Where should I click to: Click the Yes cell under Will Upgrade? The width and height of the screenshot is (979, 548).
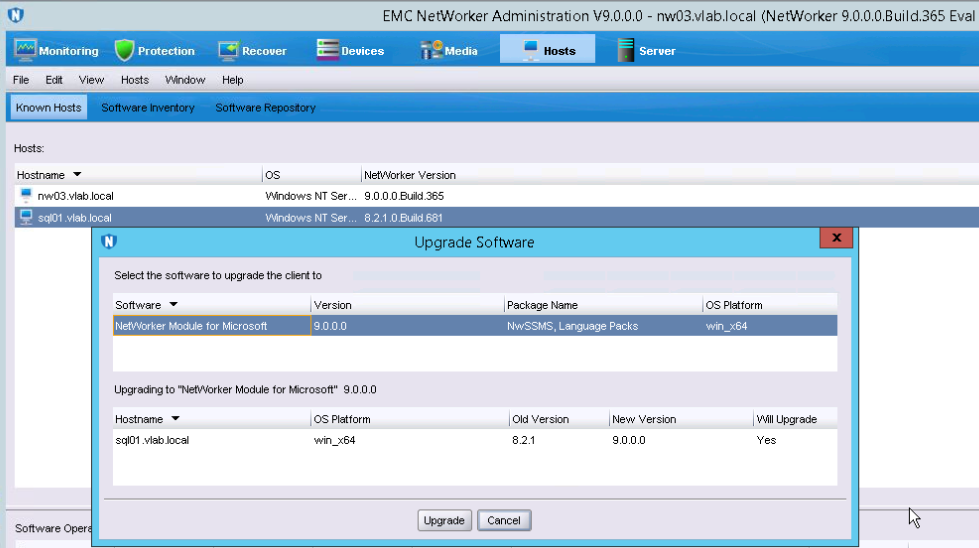click(x=766, y=440)
